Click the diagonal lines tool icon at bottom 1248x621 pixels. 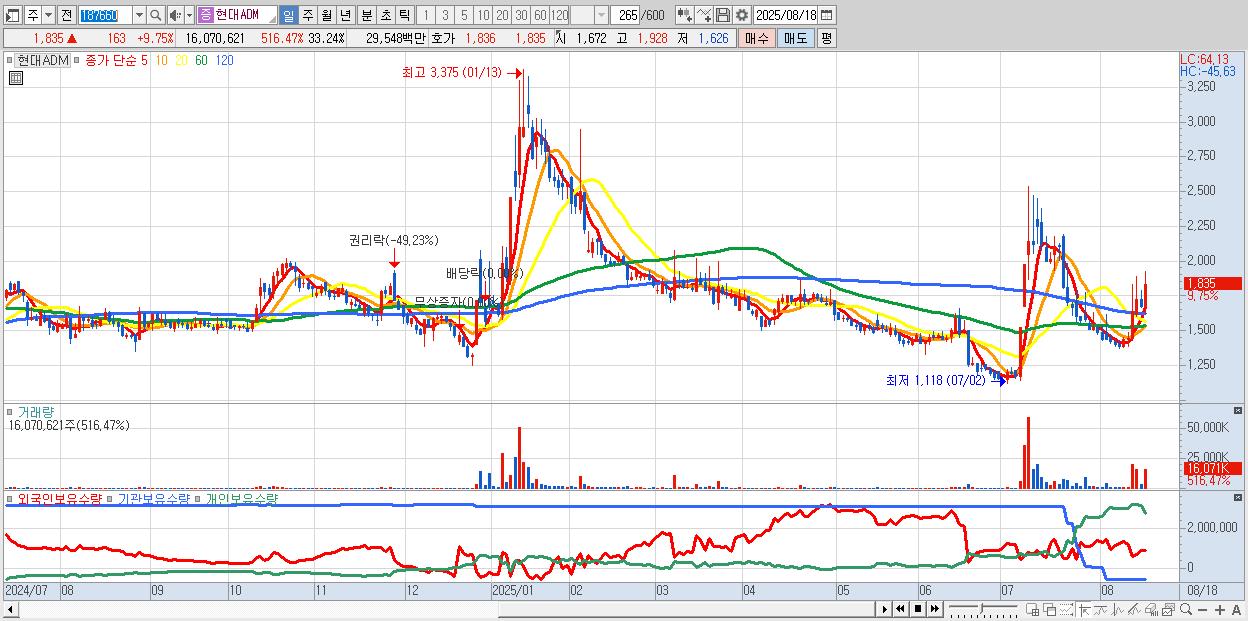point(1134,609)
